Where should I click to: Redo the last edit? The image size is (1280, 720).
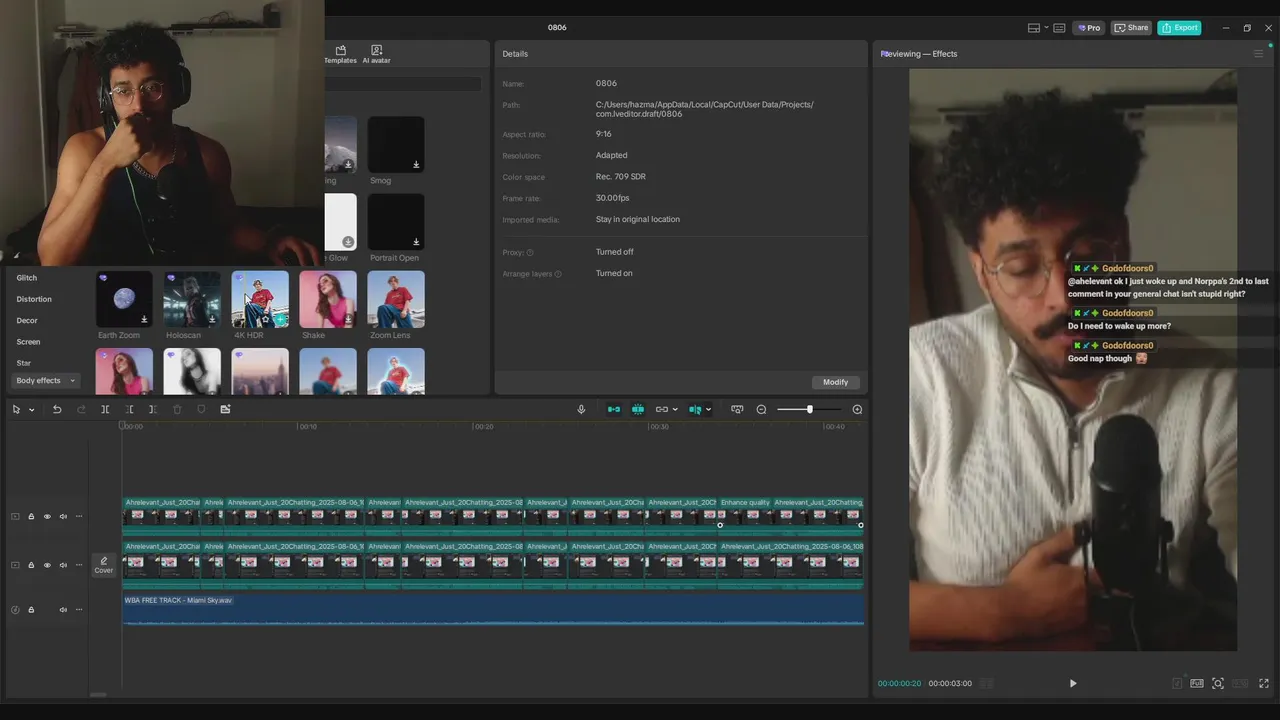[81, 409]
